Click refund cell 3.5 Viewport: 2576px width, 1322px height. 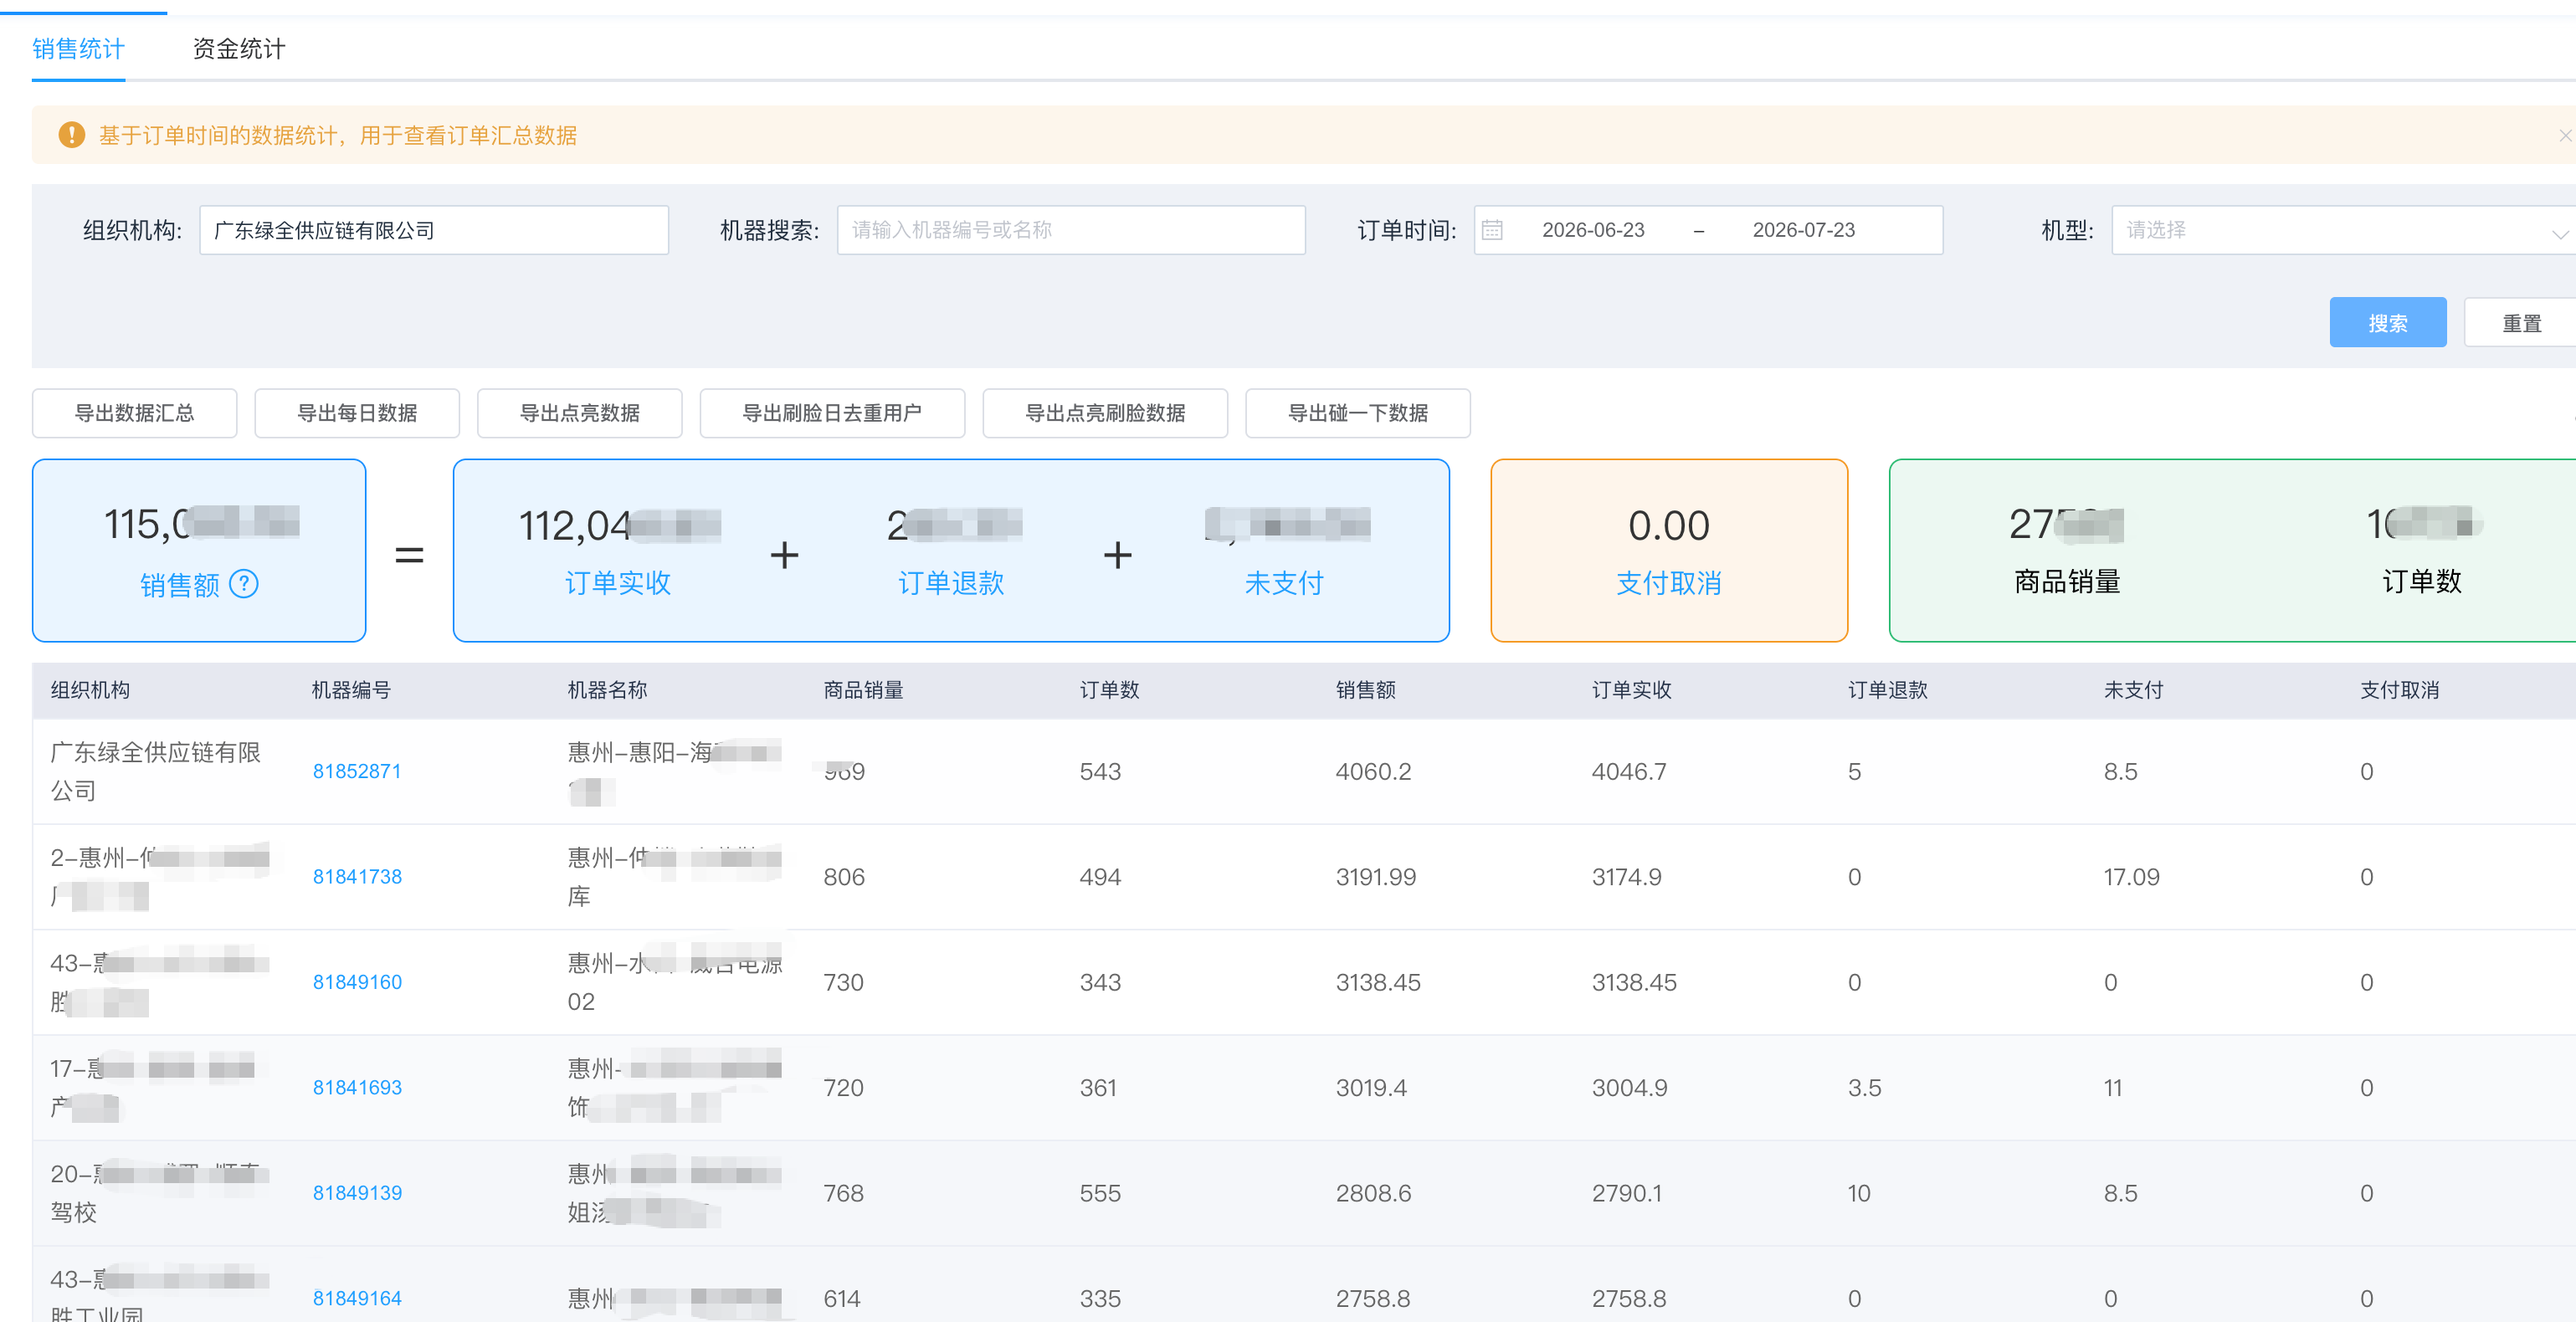(x=1864, y=1088)
